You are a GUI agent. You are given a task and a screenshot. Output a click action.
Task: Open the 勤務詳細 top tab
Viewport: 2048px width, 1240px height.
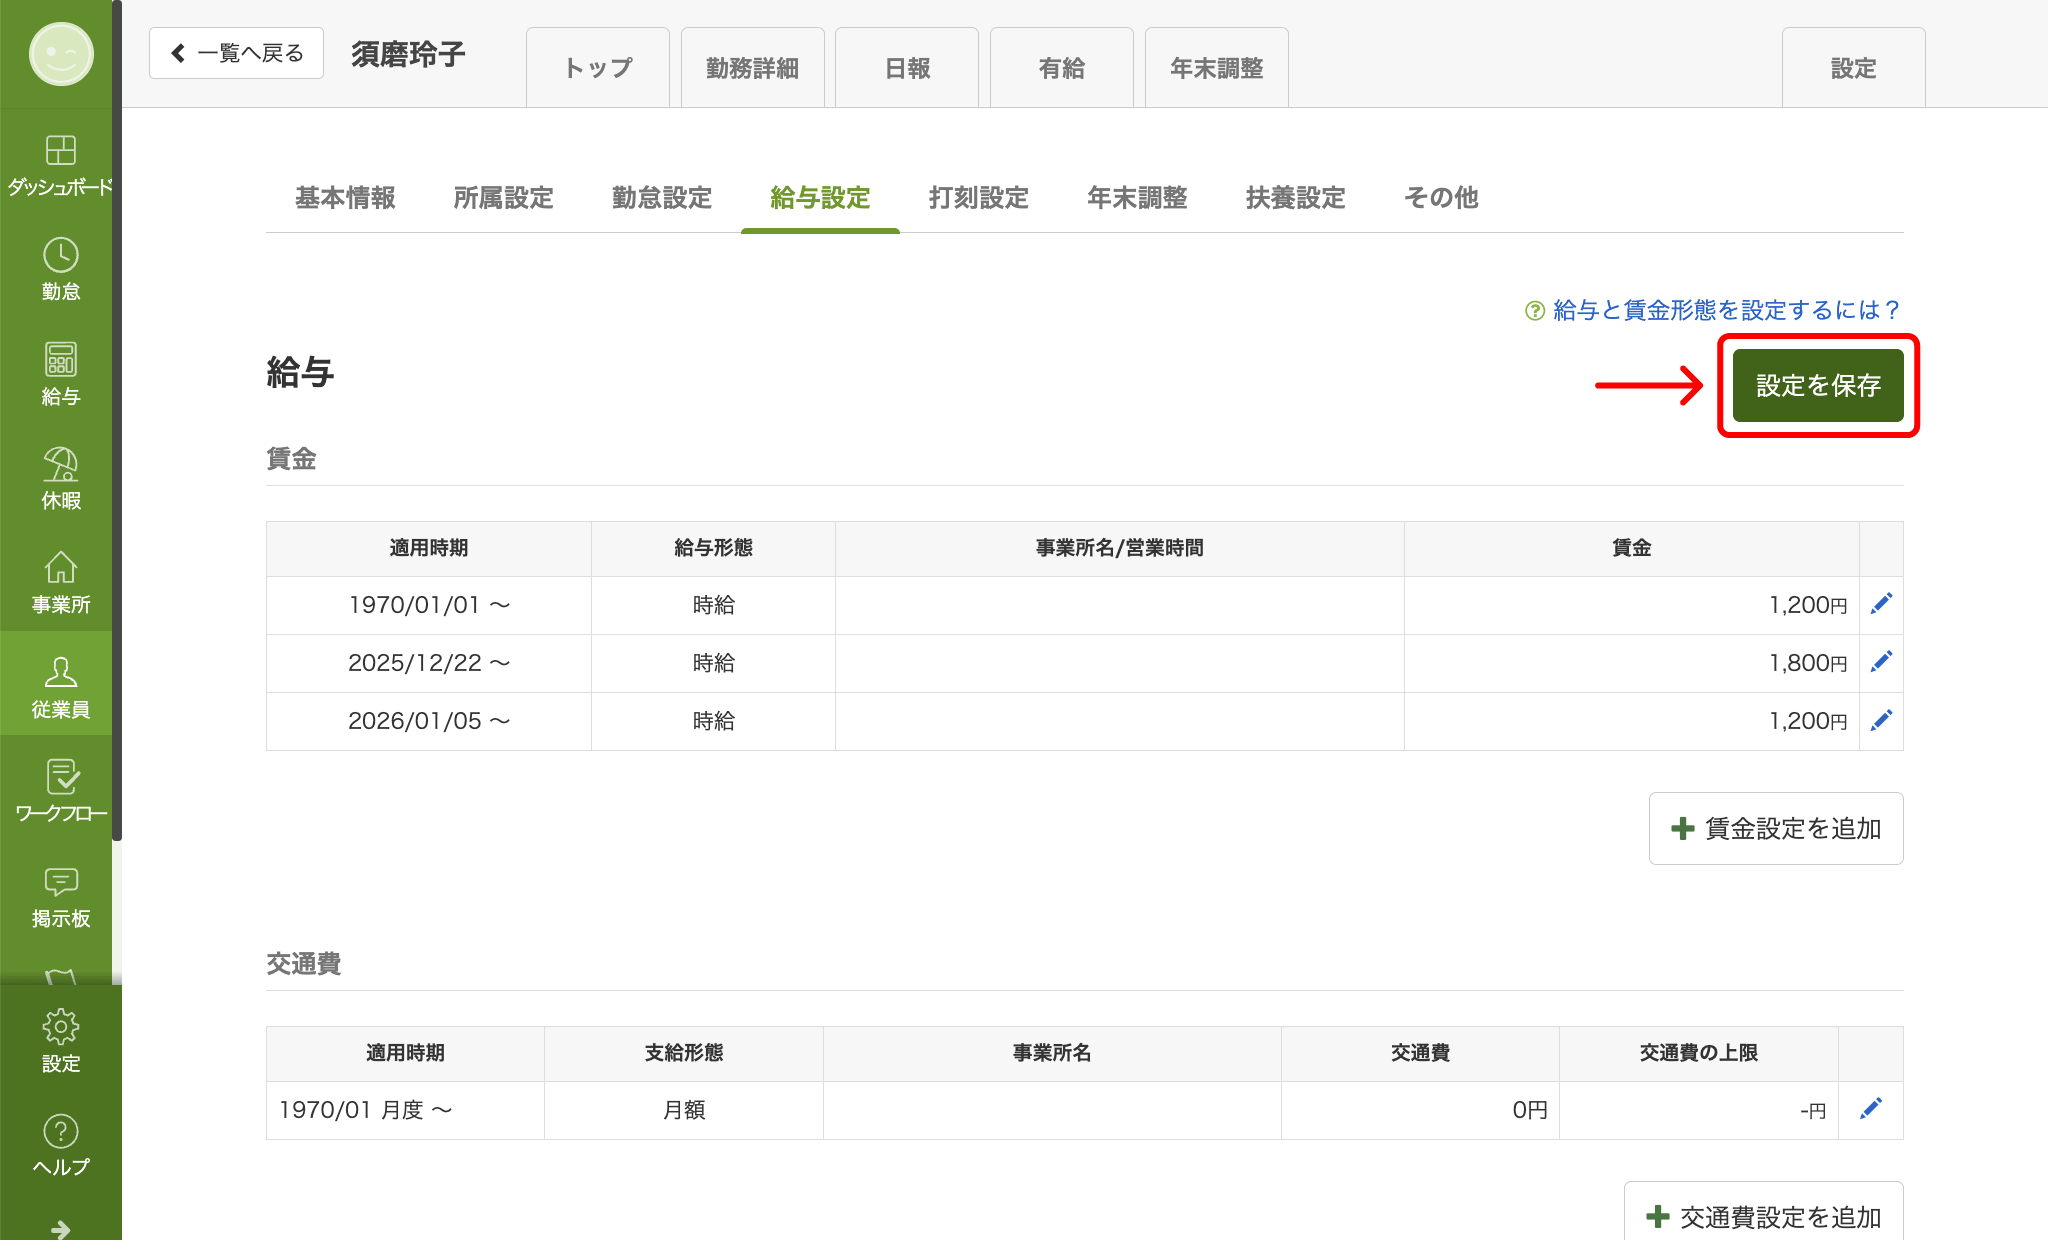coord(752,68)
